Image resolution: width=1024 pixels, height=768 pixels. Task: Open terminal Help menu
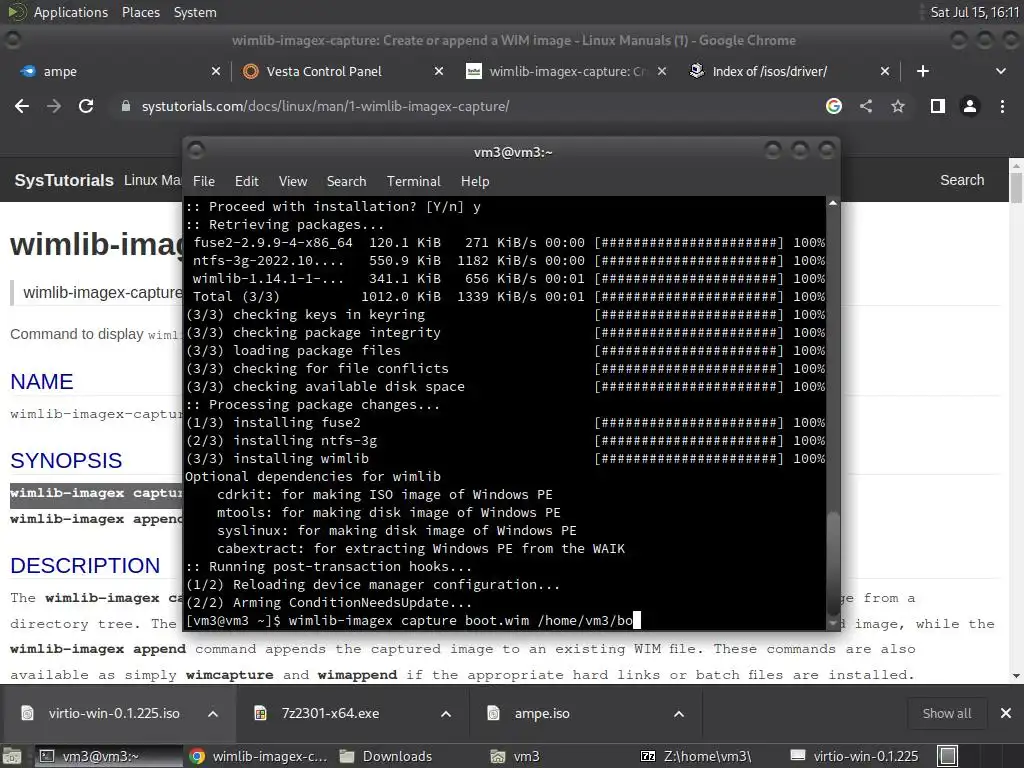click(x=475, y=182)
